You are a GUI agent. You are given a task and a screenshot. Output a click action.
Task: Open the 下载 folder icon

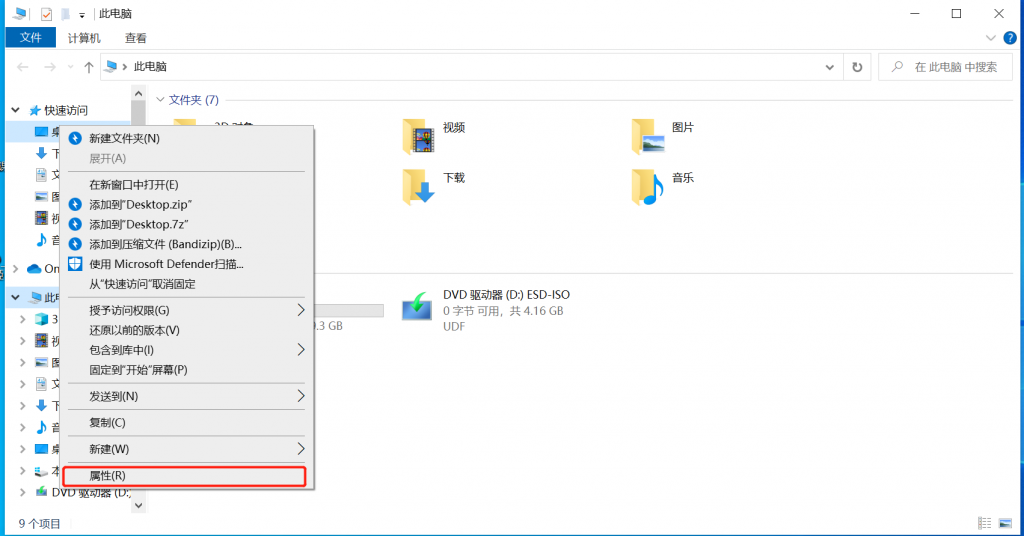(418, 186)
